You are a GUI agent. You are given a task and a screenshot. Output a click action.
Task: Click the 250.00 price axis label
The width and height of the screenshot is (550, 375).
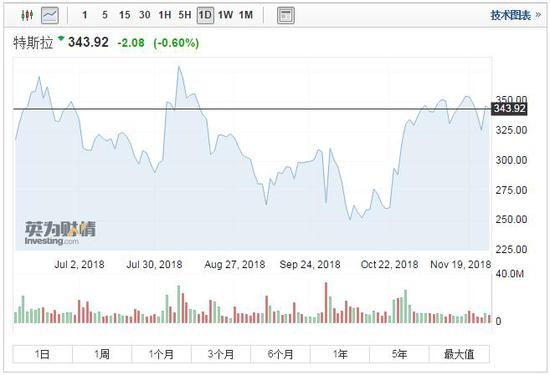(x=511, y=220)
